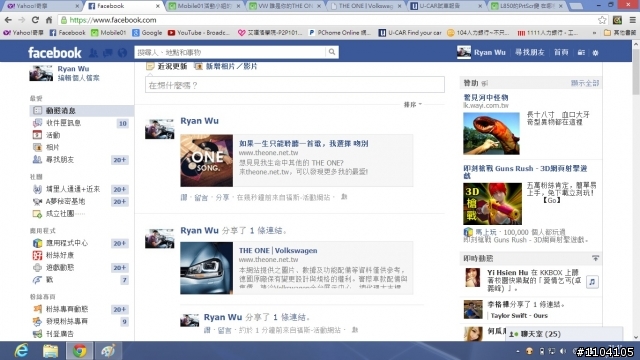Click the river monster ad image
This screenshot has height=360, width=640.
[491, 133]
